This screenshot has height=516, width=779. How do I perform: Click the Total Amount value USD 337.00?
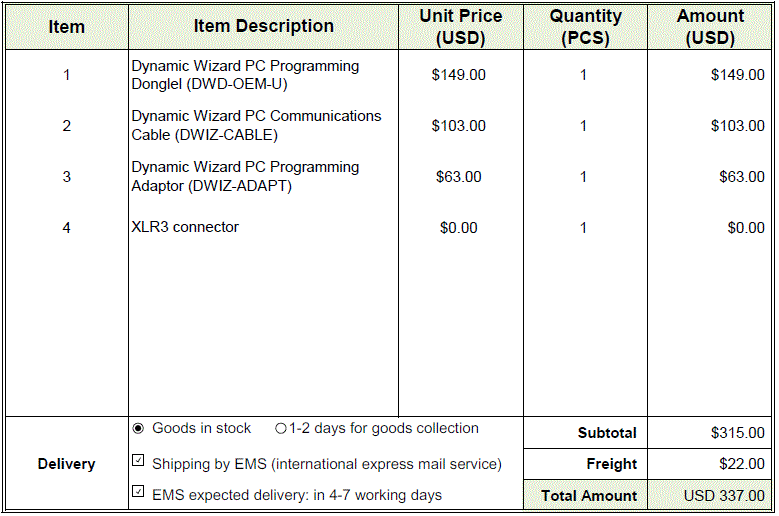click(x=724, y=495)
